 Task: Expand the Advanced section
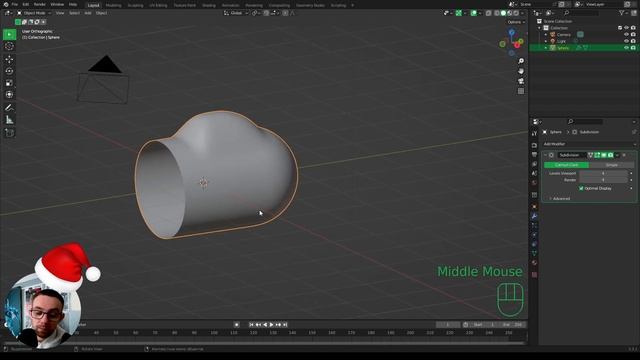[x=560, y=199]
